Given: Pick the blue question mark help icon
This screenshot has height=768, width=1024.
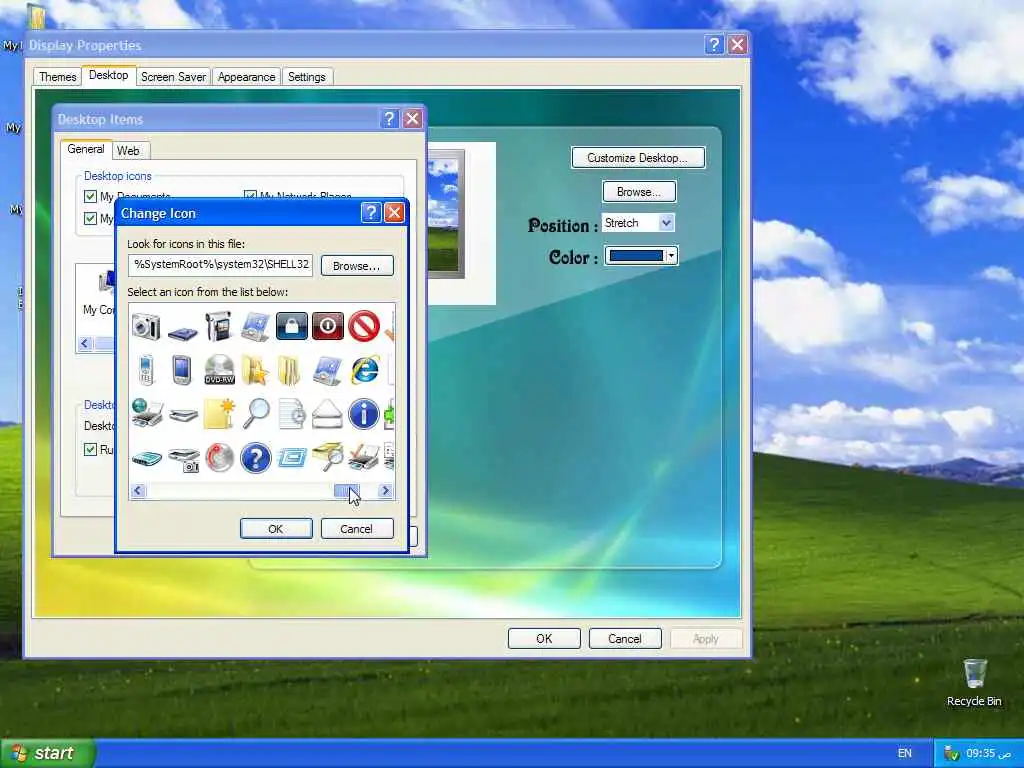Looking at the screenshot, I should [255, 457].
